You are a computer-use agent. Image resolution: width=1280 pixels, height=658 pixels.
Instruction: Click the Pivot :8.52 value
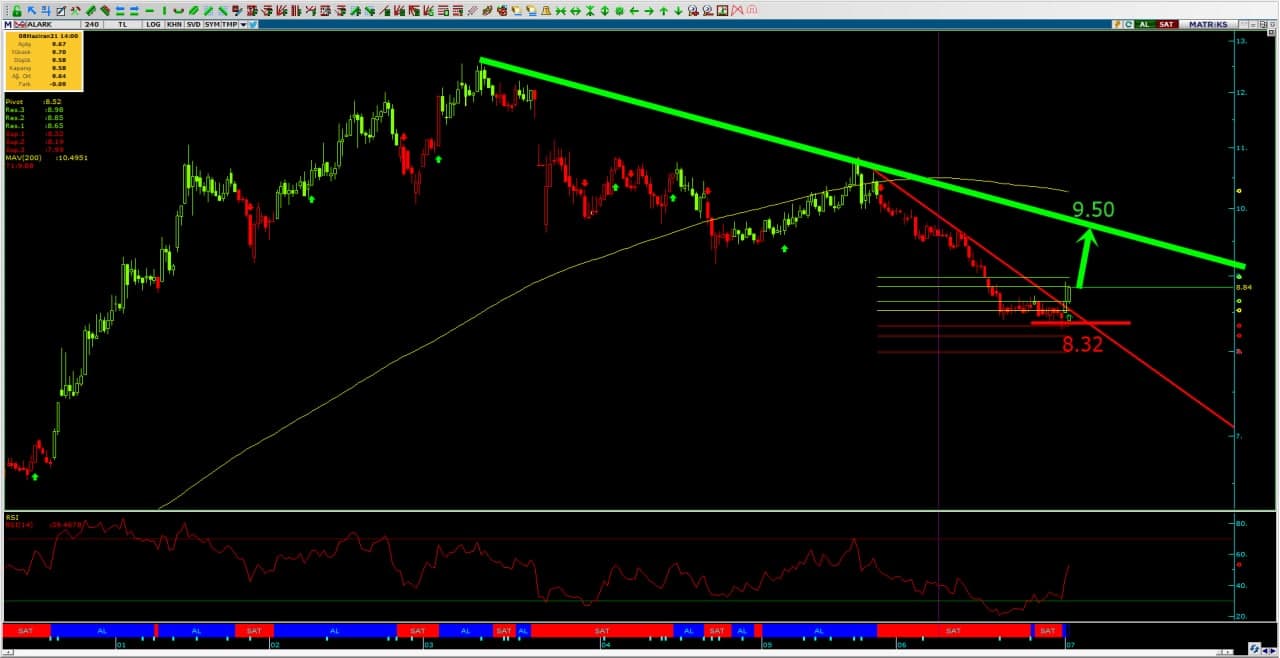34,101
